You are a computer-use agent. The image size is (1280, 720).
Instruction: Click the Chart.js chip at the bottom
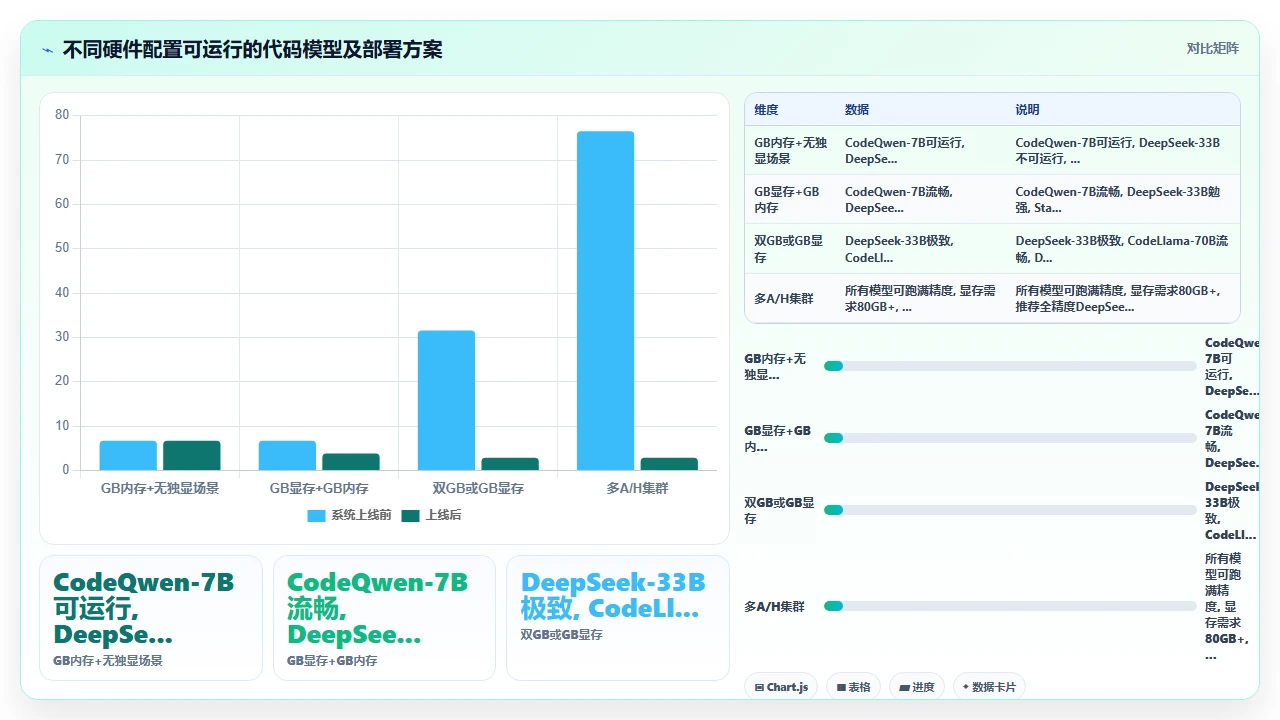pos(781,687)
